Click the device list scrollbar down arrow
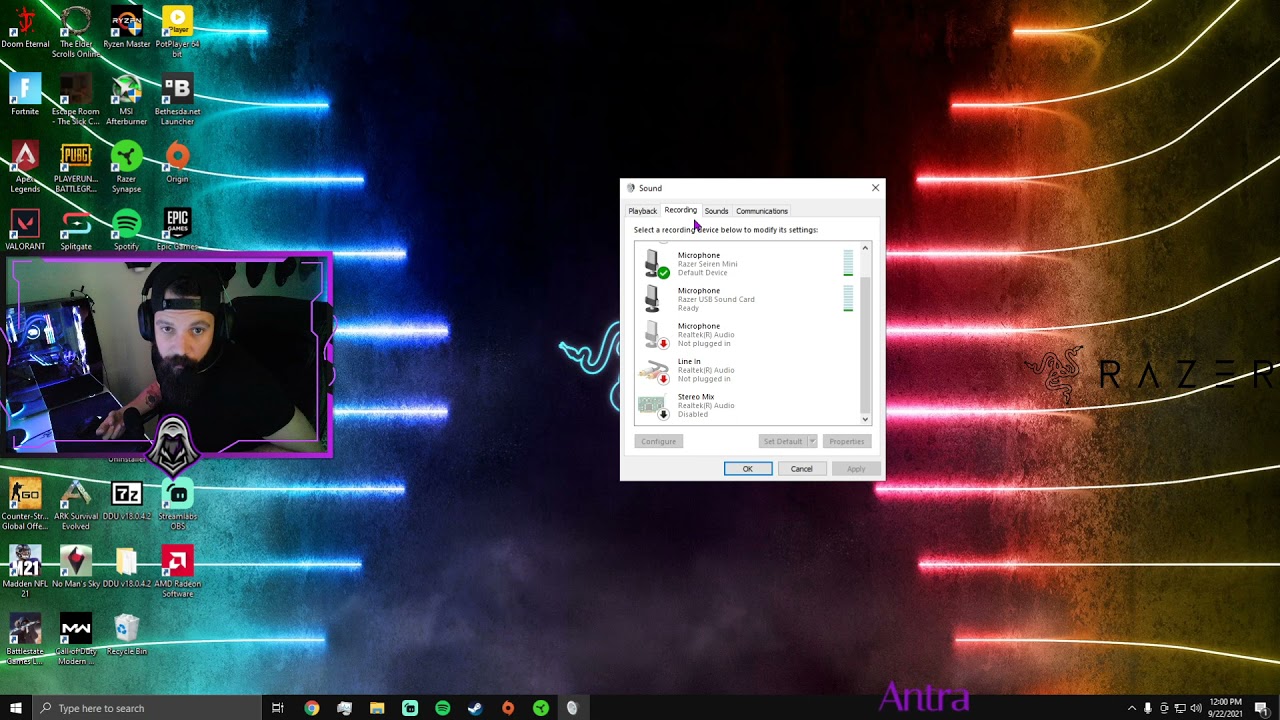The image size is (1280, 720). coord(865,419)
